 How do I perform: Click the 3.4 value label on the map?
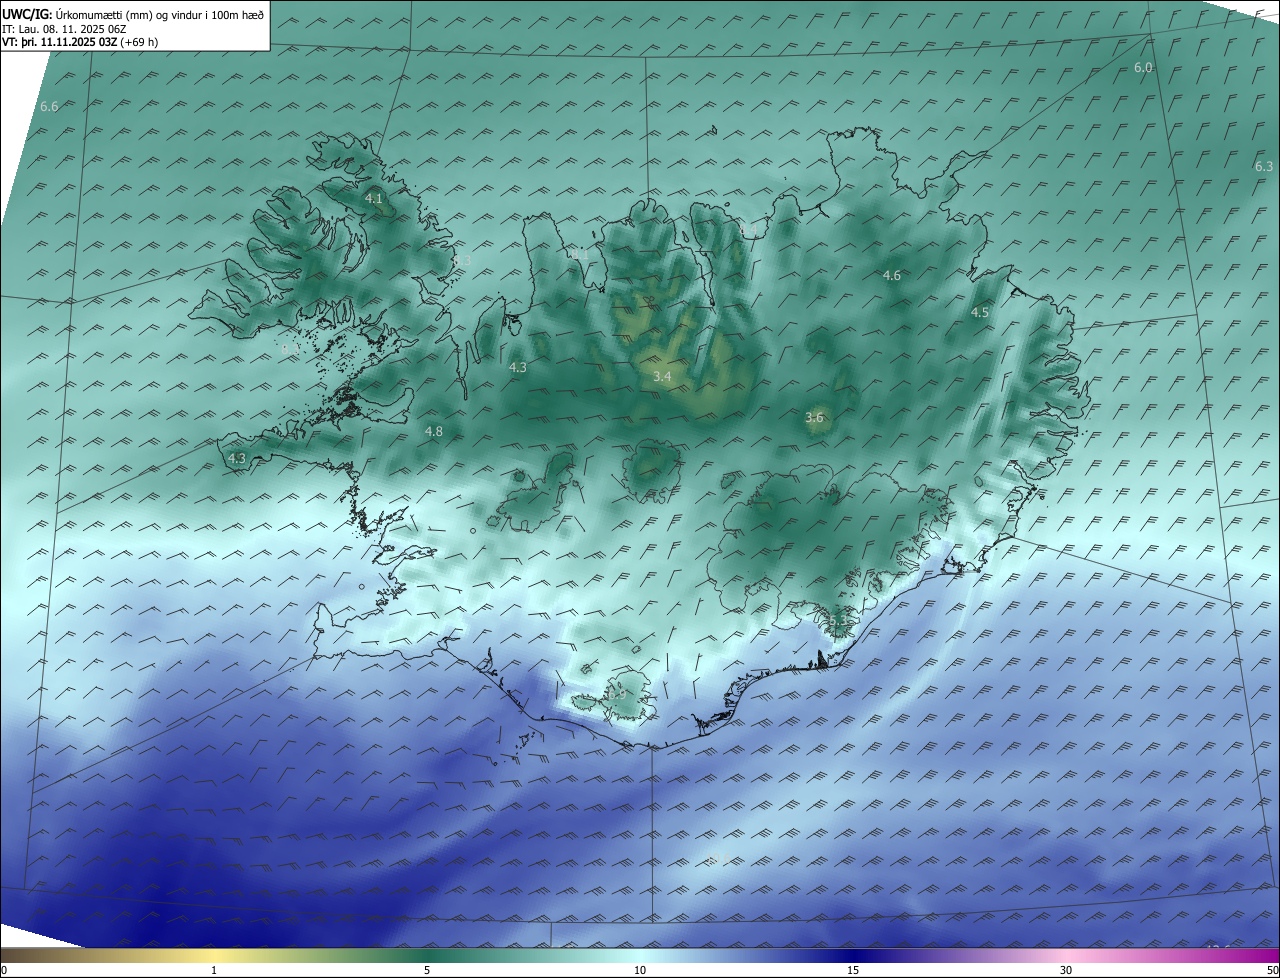click(662, 376)
